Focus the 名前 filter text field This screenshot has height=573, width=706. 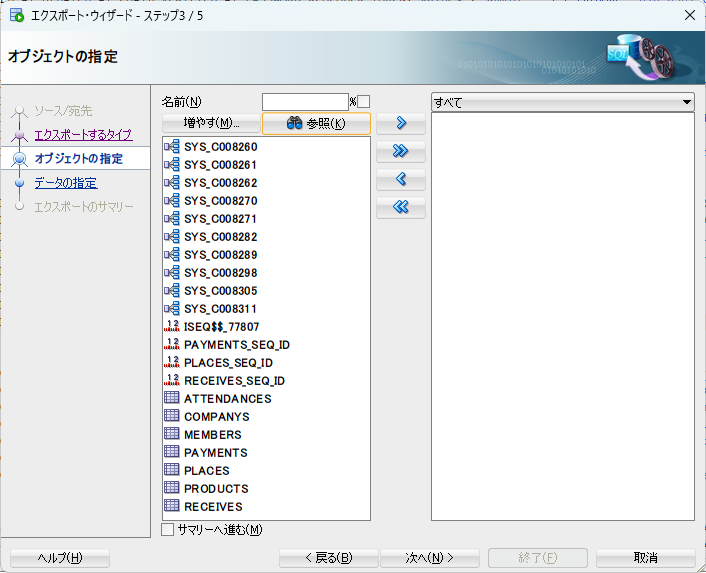(304, 102)
